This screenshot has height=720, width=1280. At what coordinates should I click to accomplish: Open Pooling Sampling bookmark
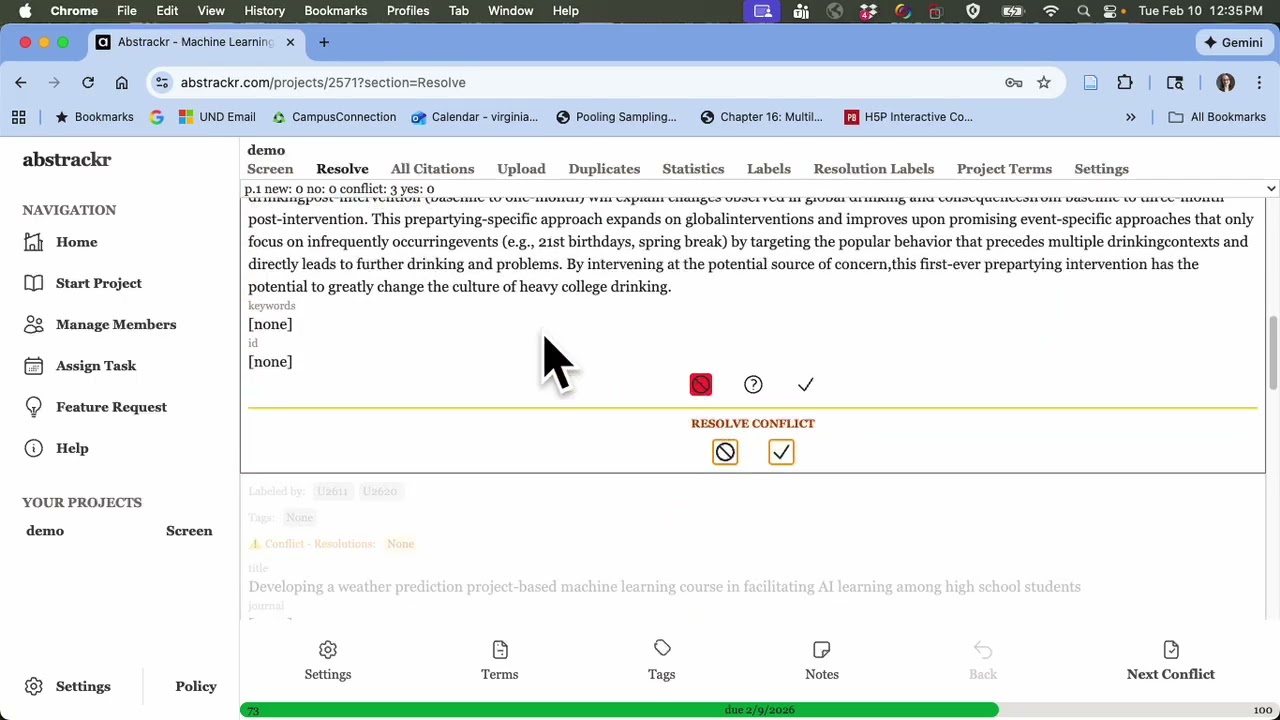[616, 117]
